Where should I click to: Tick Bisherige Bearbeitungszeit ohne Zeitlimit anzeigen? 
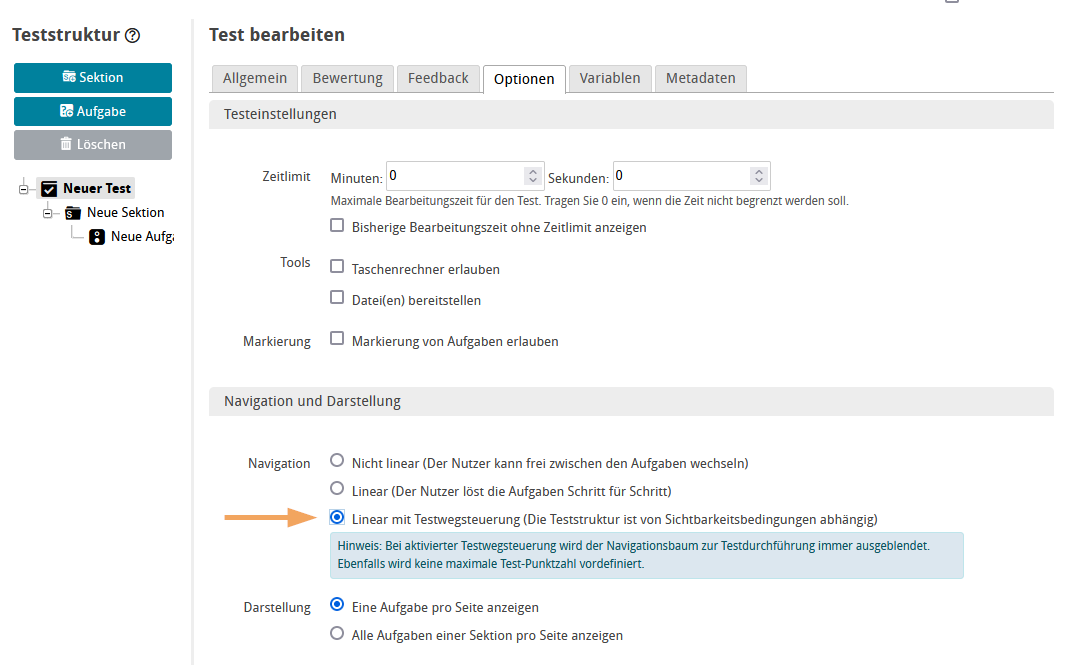[337, 226]
